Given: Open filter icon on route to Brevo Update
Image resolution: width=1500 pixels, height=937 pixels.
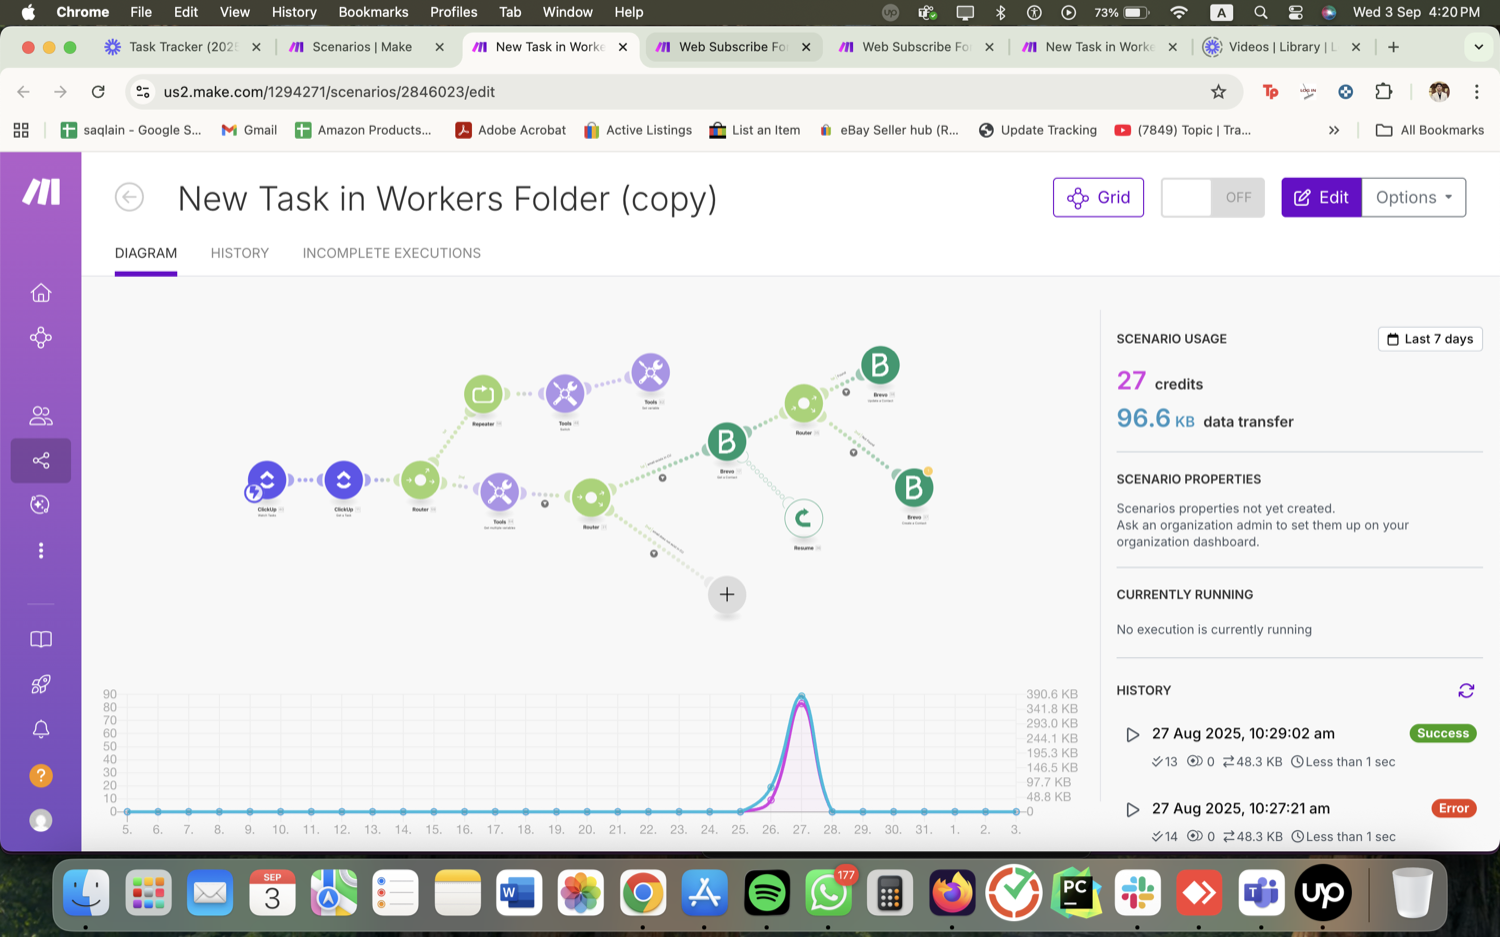Looking at the screenshot, I should coord(846,392).
